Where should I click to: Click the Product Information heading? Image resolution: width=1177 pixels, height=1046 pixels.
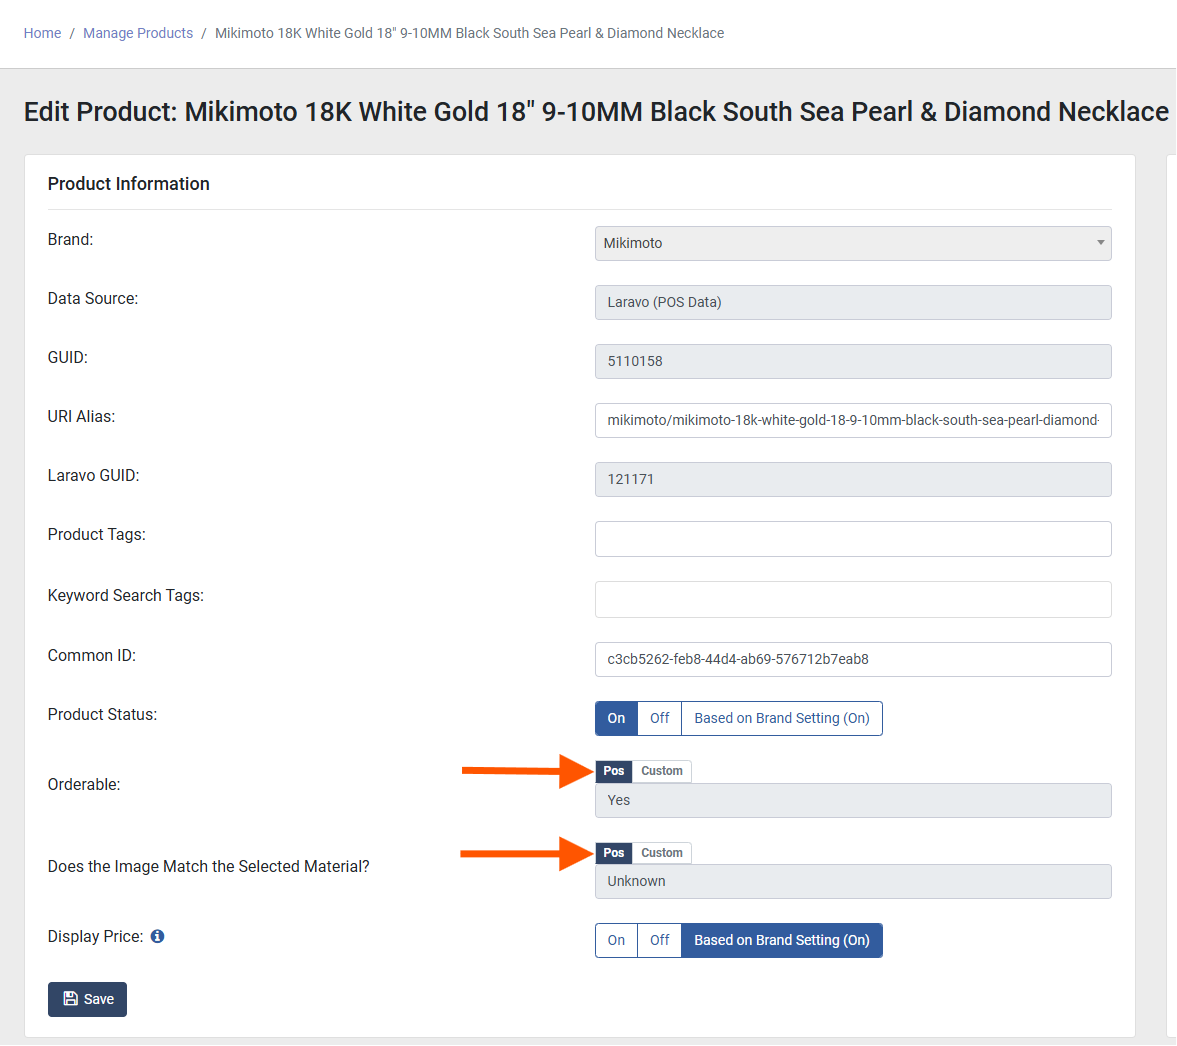pyautogui.click(x=128, y=184)
